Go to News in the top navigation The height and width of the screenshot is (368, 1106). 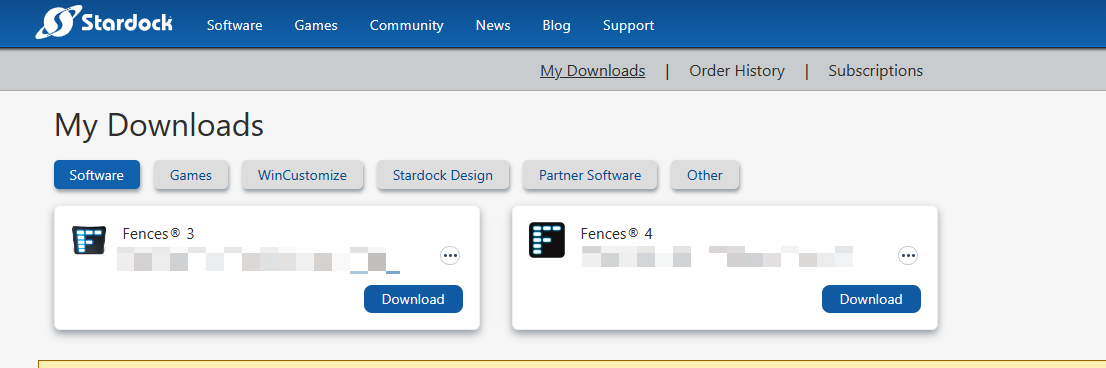[x=493, y=25]
